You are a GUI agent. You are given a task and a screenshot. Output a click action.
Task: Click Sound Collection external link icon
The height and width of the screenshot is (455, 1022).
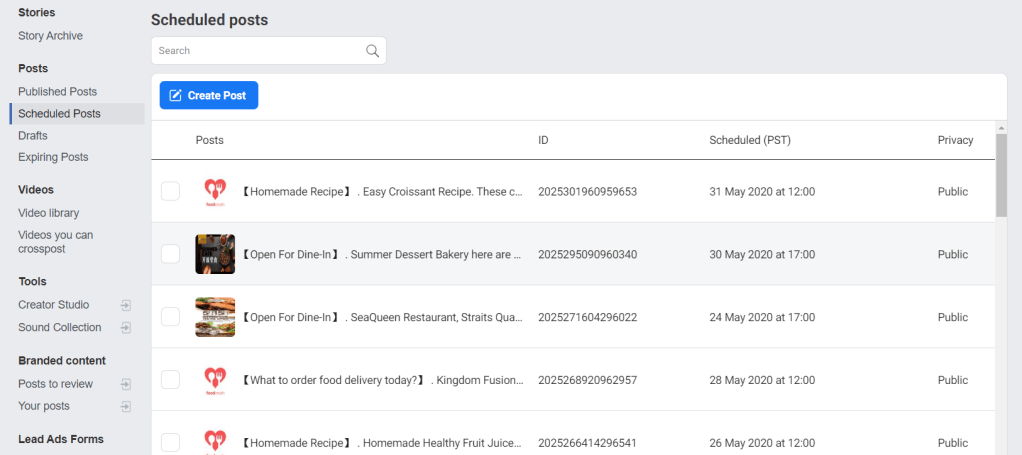pos(125,328)
